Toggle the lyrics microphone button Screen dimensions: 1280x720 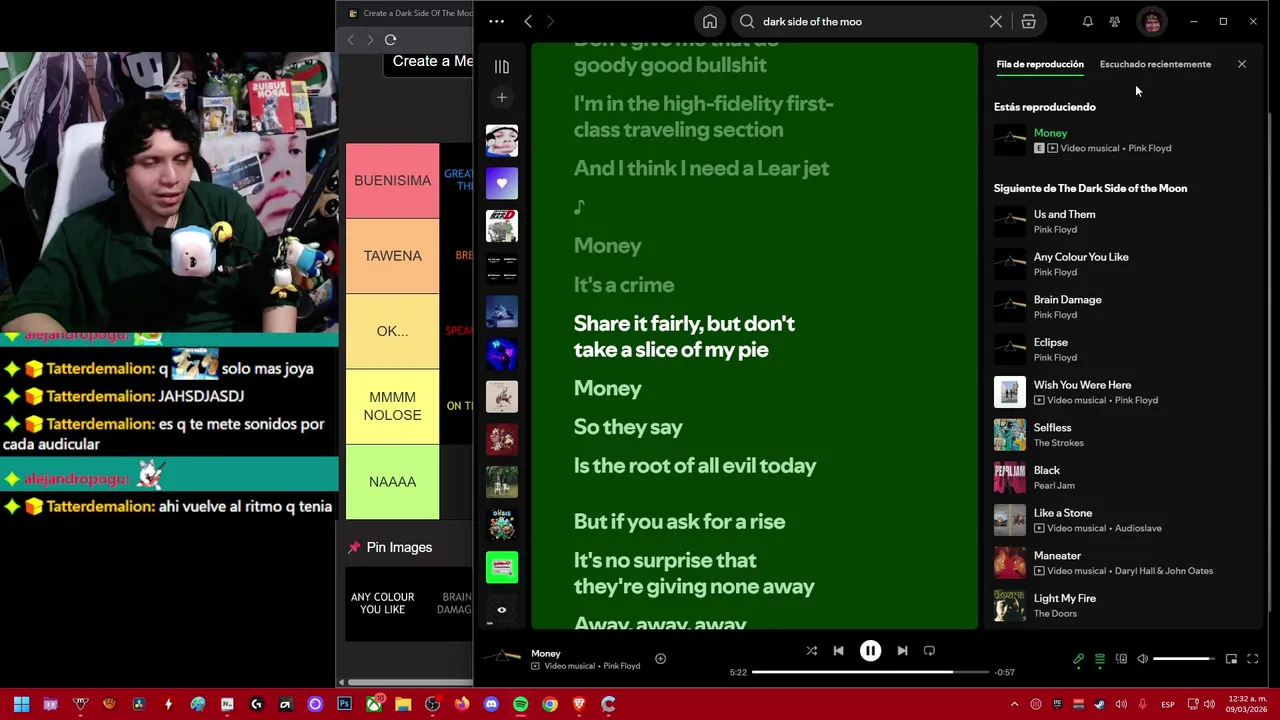click(x=1079, y=659)
